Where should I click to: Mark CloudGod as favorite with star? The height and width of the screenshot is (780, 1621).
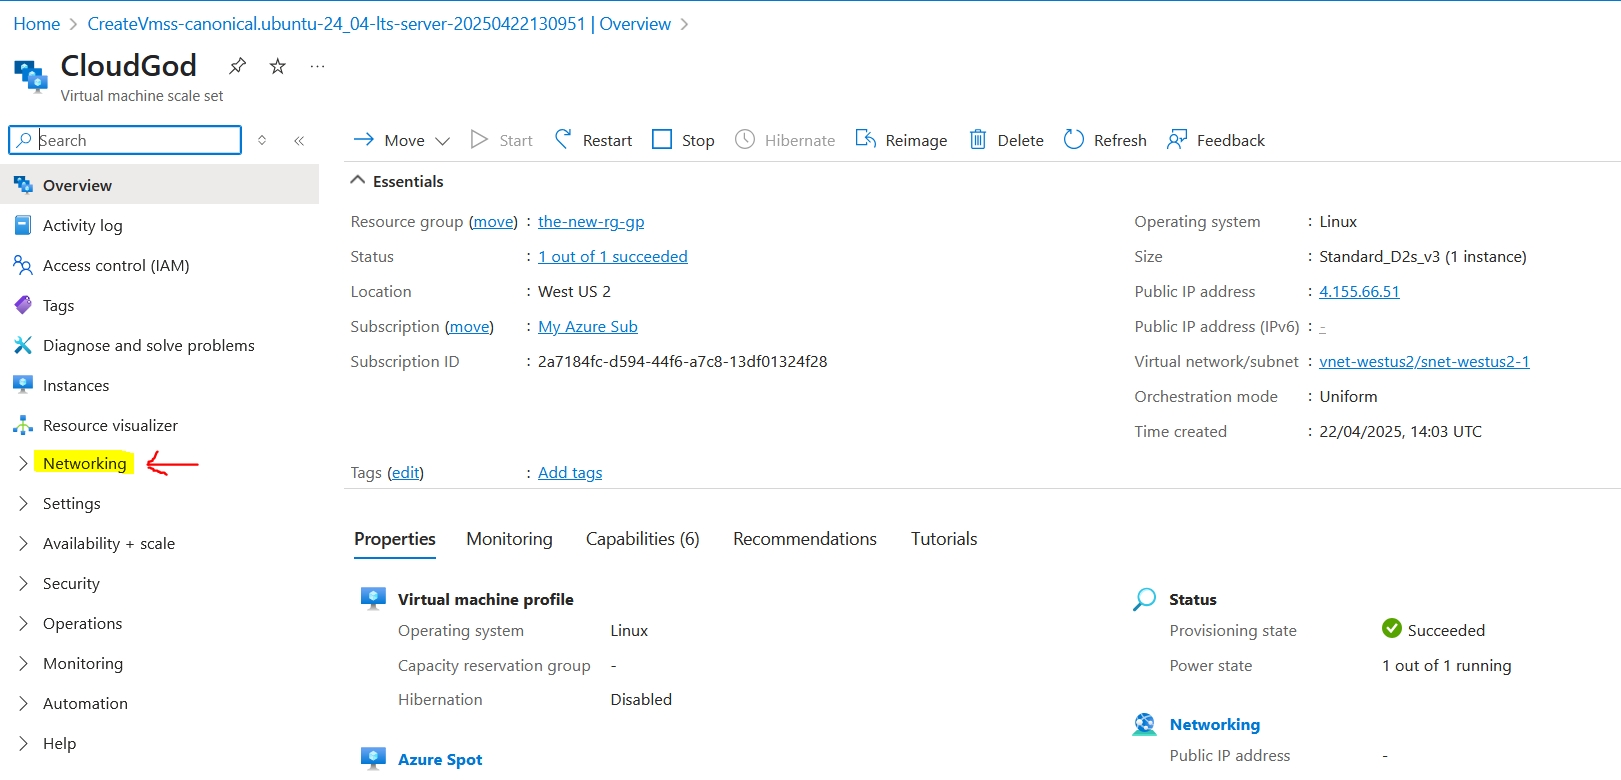pos(278,66)
